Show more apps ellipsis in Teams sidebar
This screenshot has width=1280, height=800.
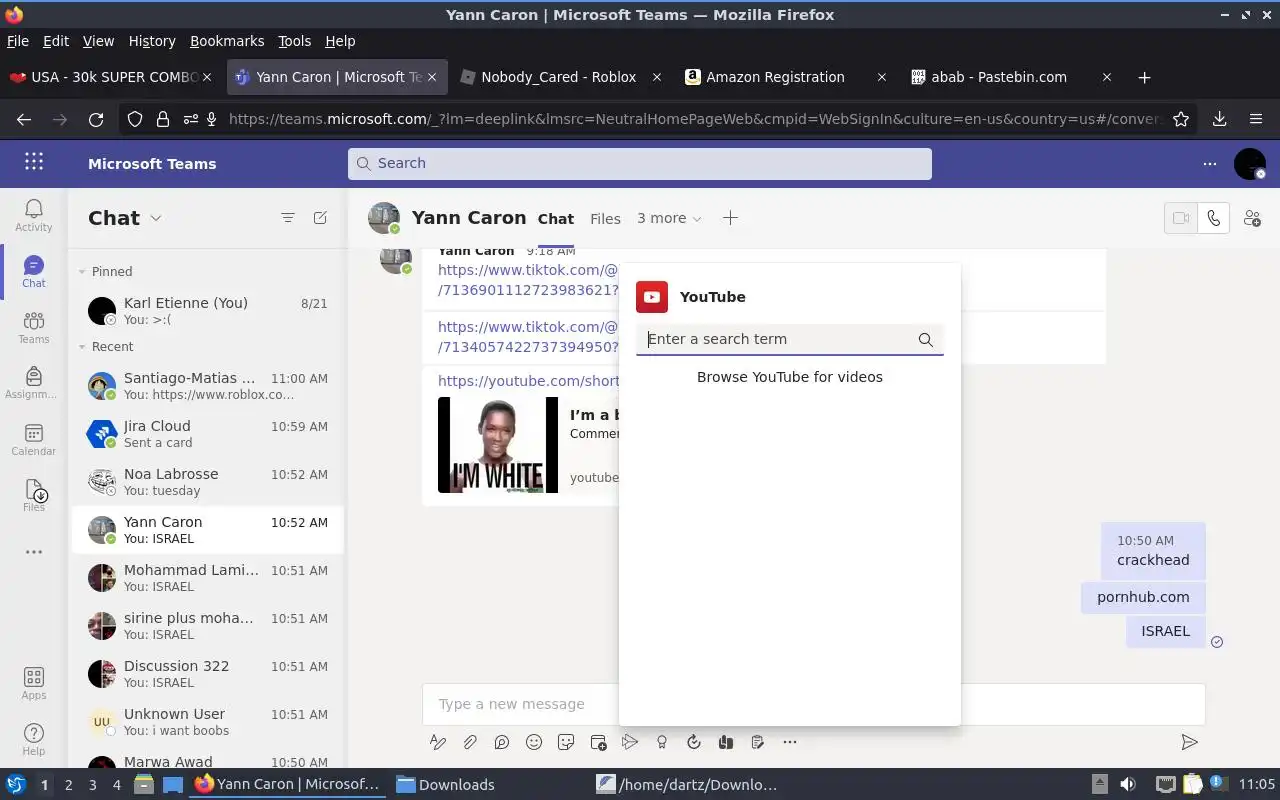coord(33,552)
